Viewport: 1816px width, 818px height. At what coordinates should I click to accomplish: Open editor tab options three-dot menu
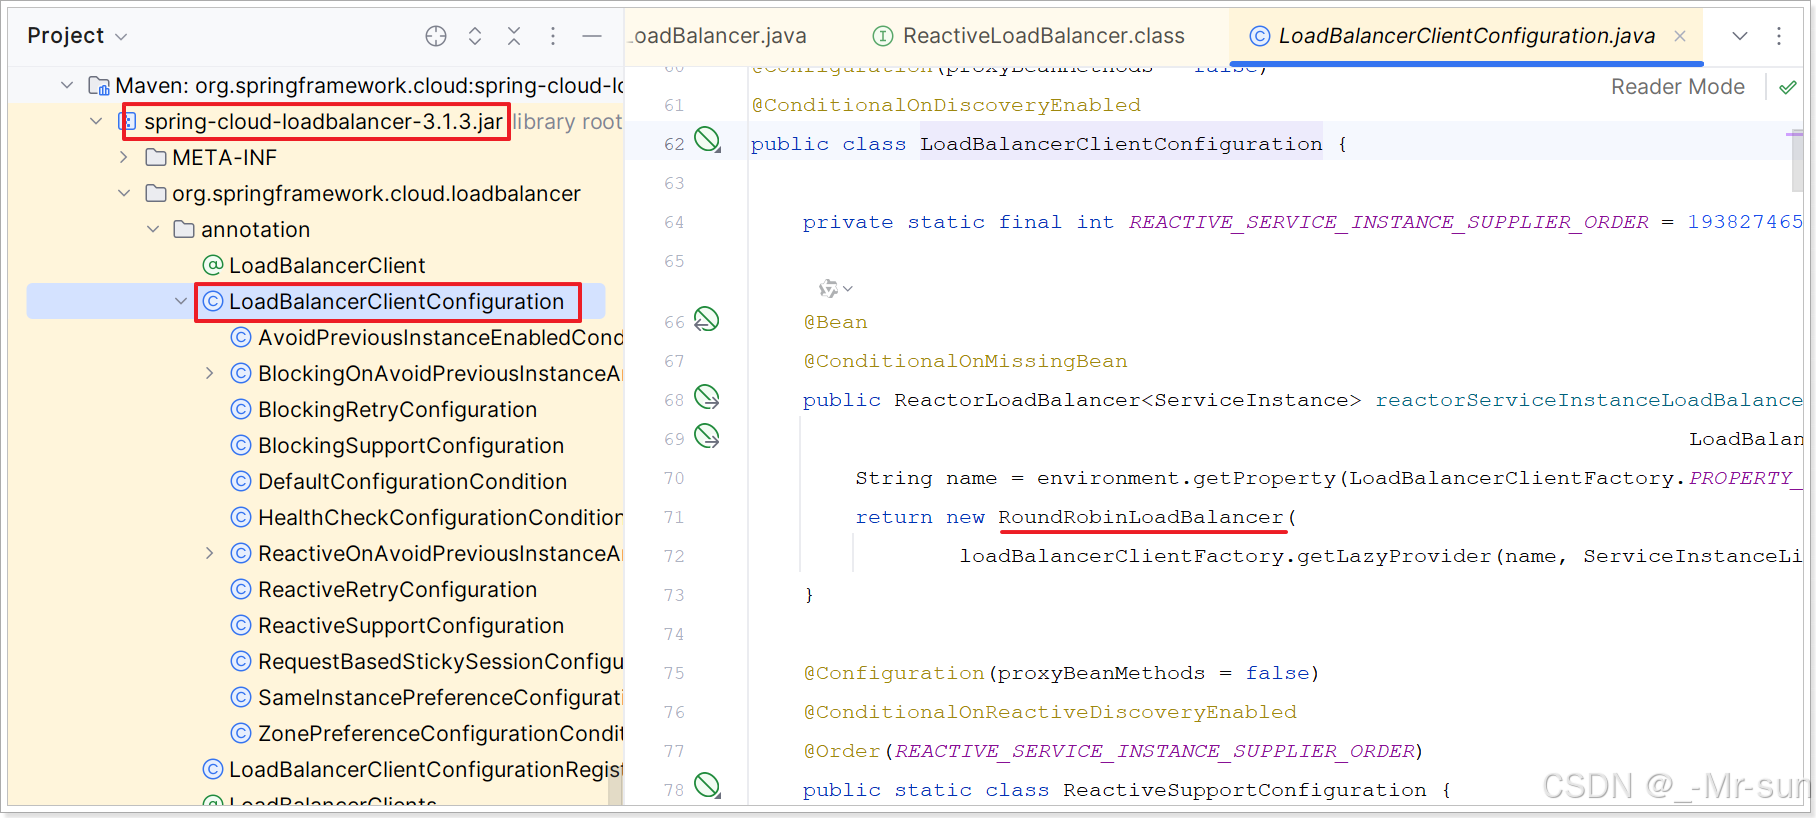[x=1779, y=36]
